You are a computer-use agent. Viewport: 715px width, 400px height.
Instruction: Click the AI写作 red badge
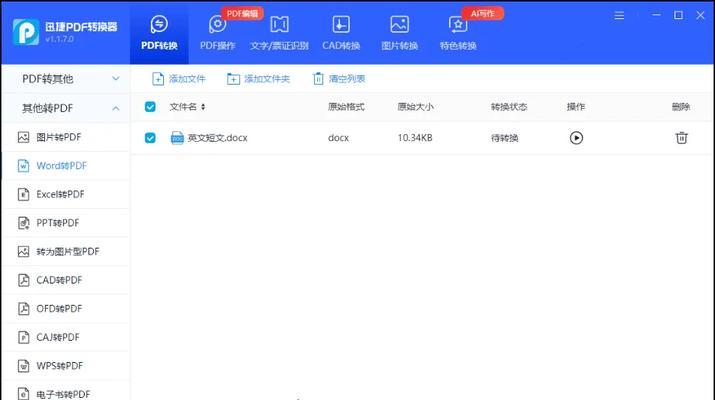click(482, 13)
